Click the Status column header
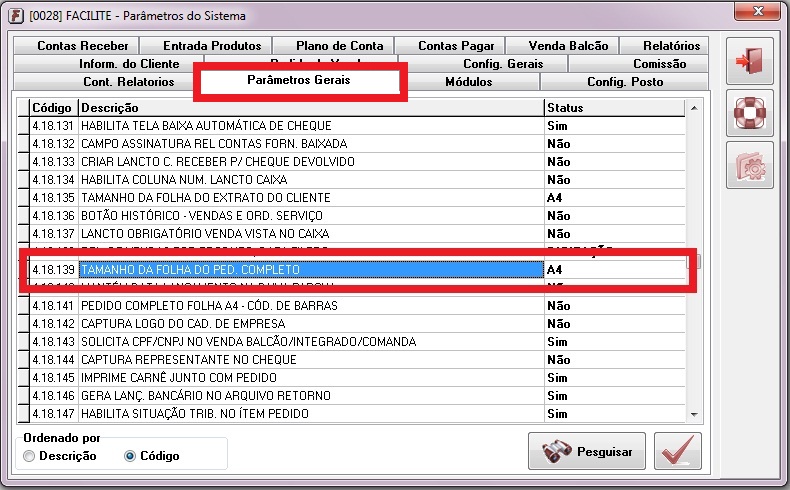 615,108
